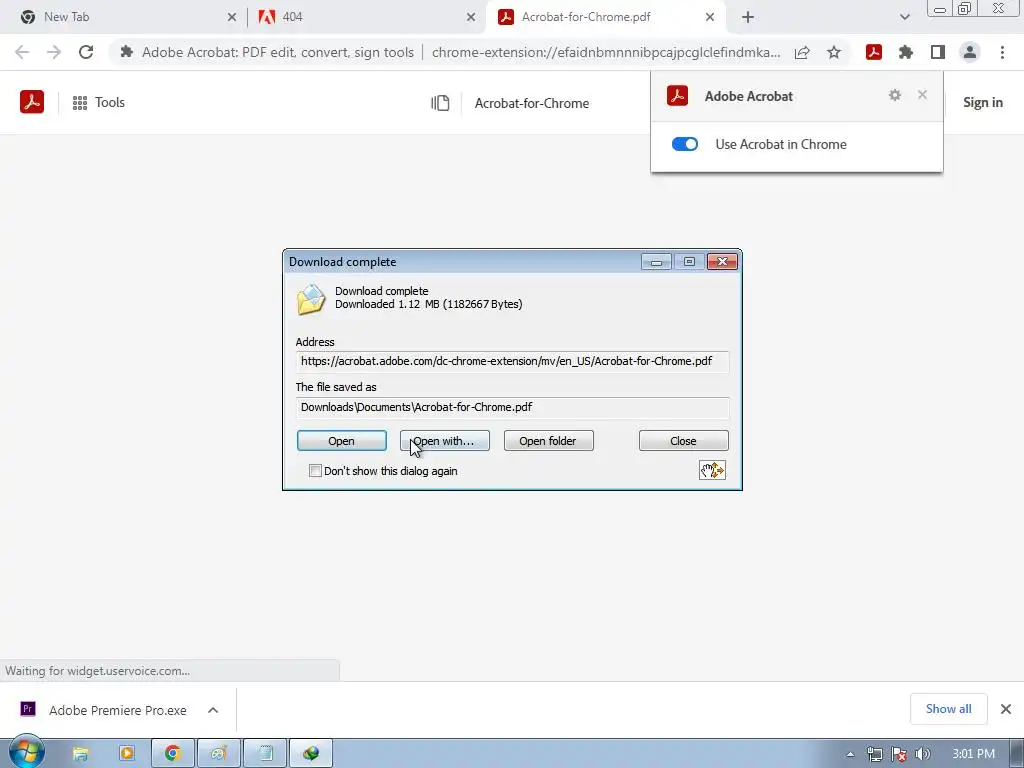
Task: Click the share page icon in address bar
Action: click(802, 52)
